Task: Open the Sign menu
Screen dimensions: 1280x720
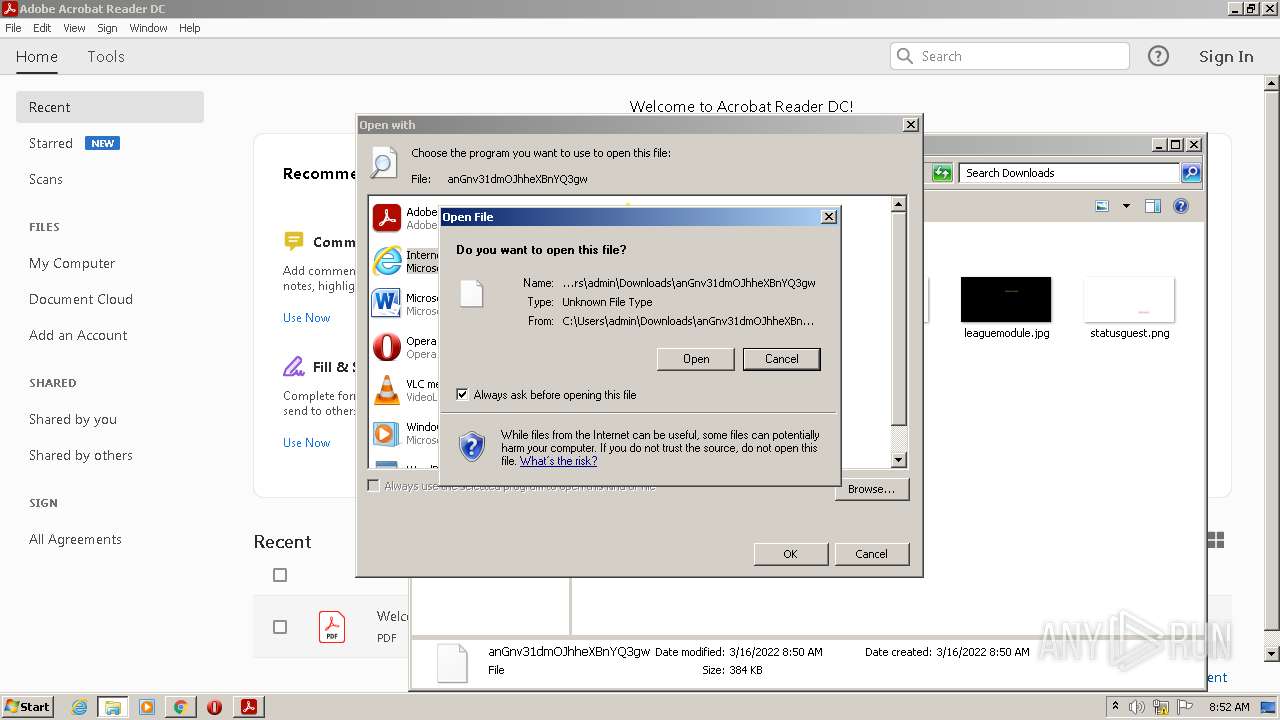Action: (x=107, y=28)
